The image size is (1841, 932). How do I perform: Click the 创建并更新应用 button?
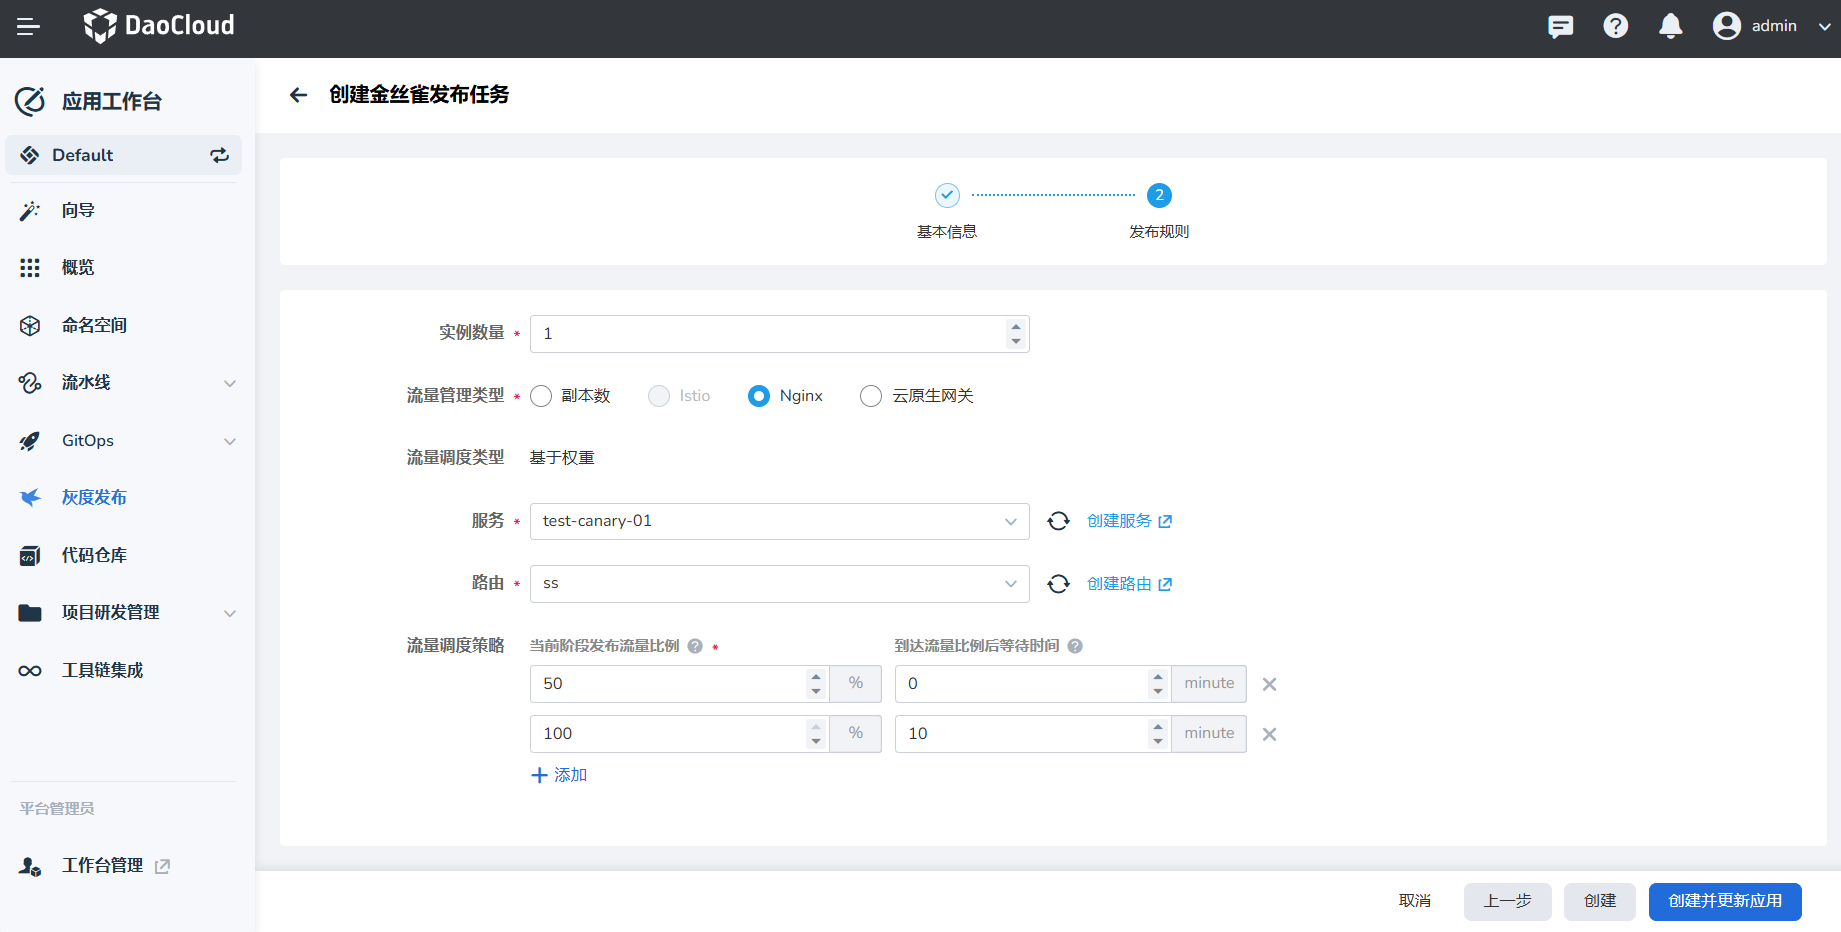(x=1724, y=901)
